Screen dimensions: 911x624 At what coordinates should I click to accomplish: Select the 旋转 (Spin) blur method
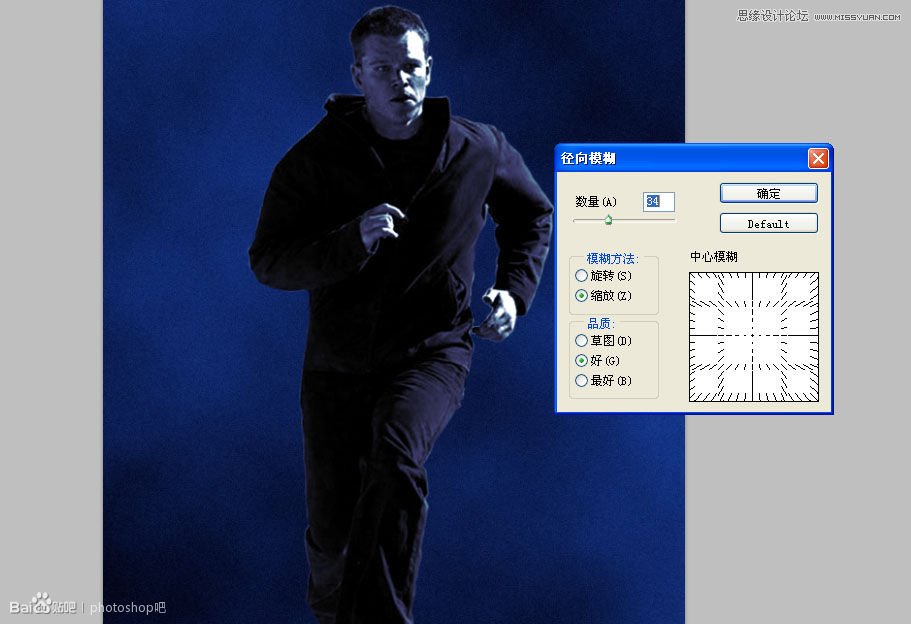pyautogui.click(x=582, y=275)
